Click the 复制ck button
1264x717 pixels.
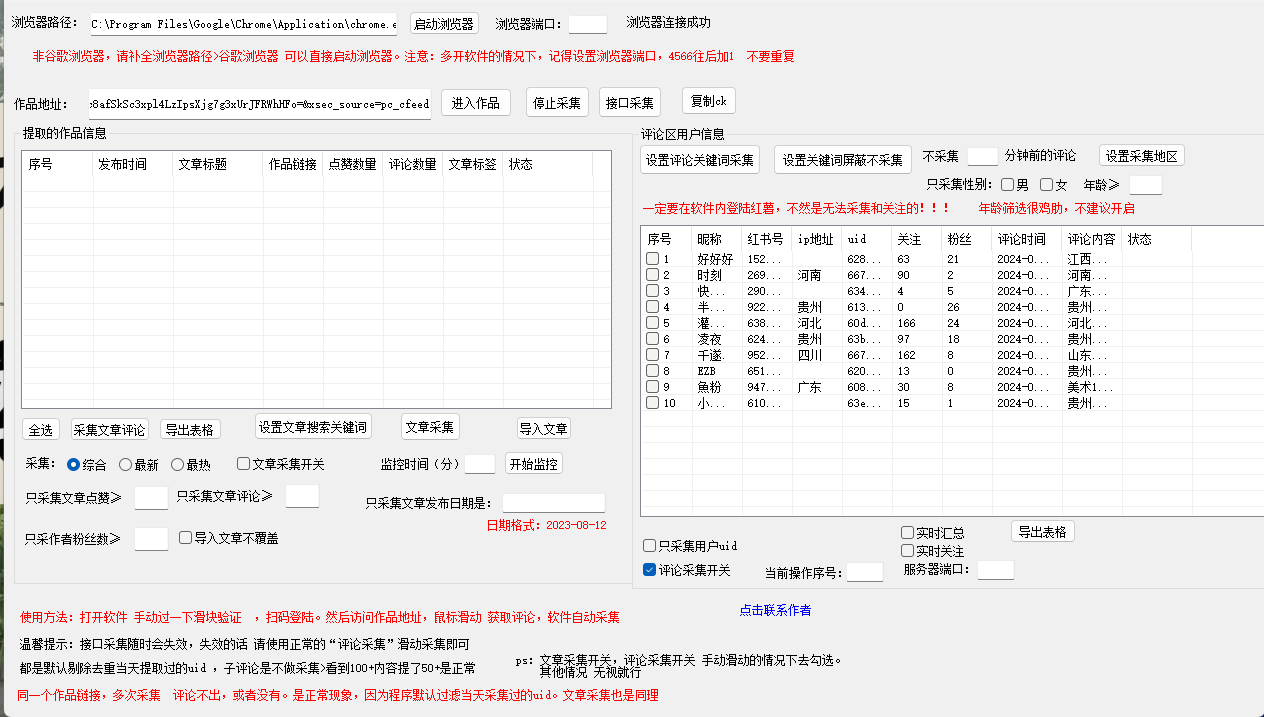(709, 102)
